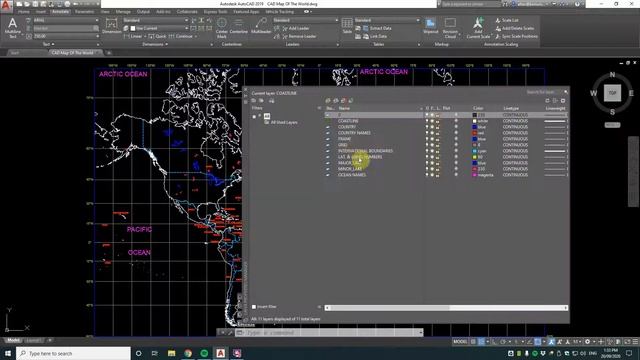This screenshot has width=640, height=360.
Task: Expand the Text panel title
Action: (48, 44)
